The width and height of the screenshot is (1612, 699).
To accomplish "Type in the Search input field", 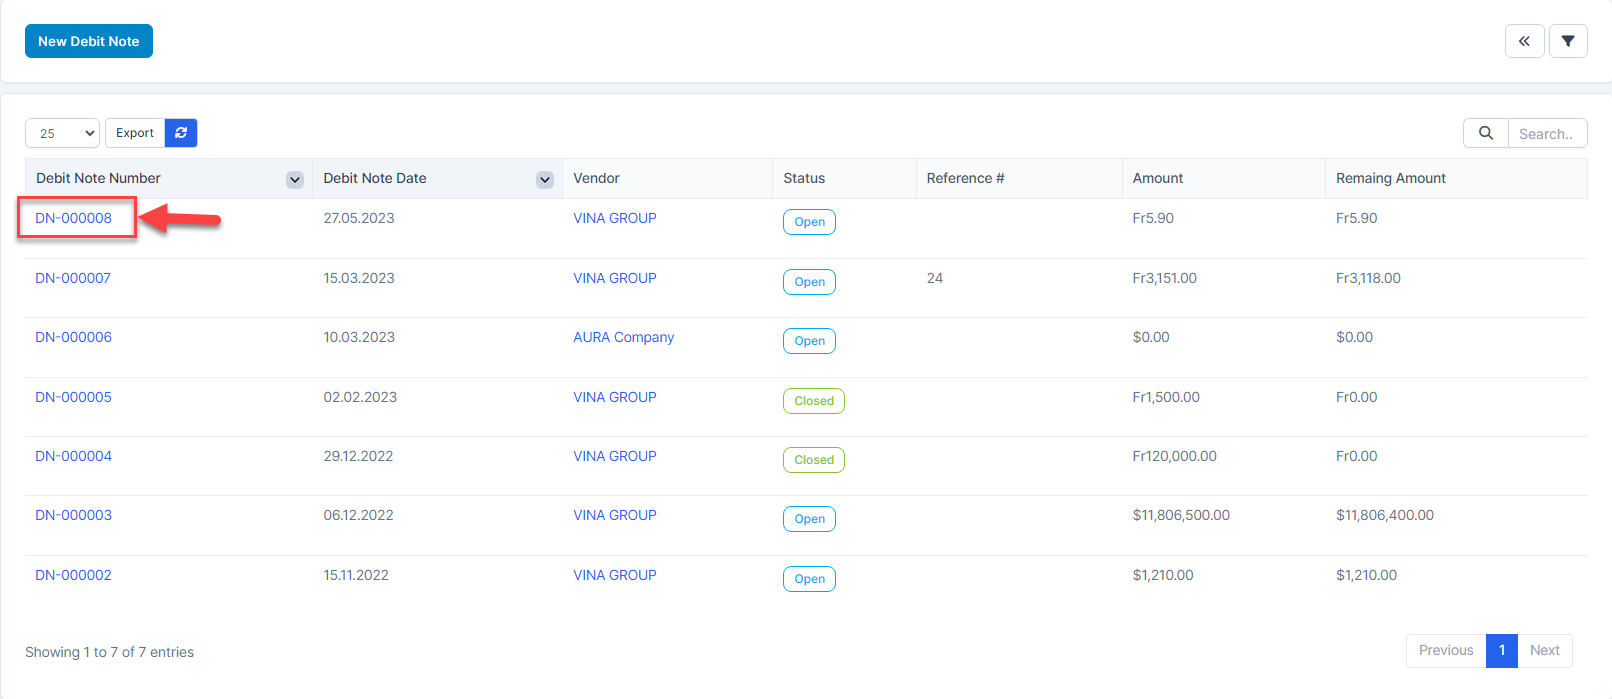I will 1546,133.
